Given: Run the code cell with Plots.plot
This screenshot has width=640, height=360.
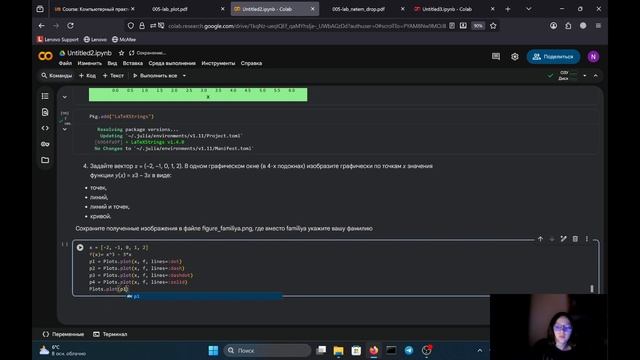Looking at the screenshot, I should click(80, 247).
